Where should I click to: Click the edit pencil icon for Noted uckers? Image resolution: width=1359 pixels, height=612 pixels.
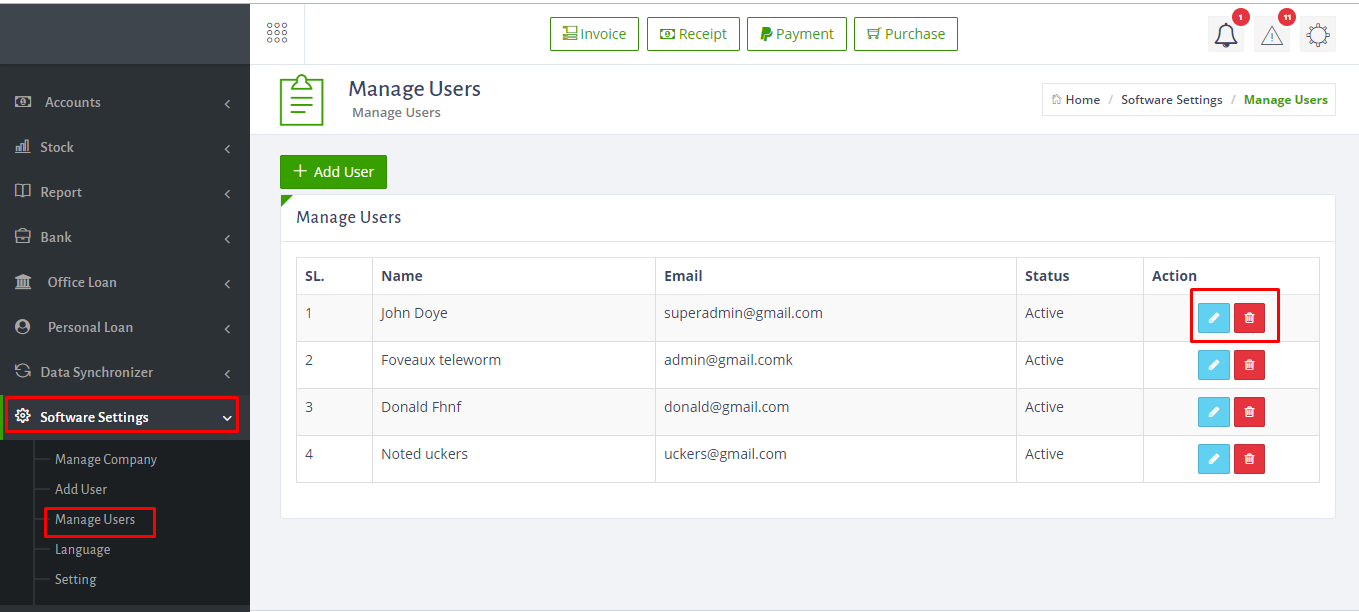pos(1213,459)
